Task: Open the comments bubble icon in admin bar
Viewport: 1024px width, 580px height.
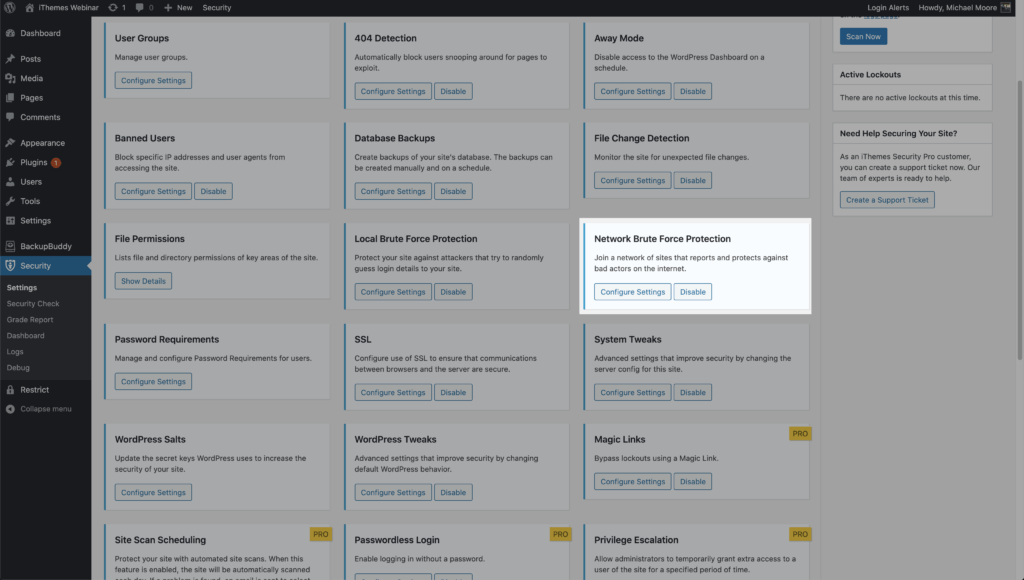Action: coord(139,8)
